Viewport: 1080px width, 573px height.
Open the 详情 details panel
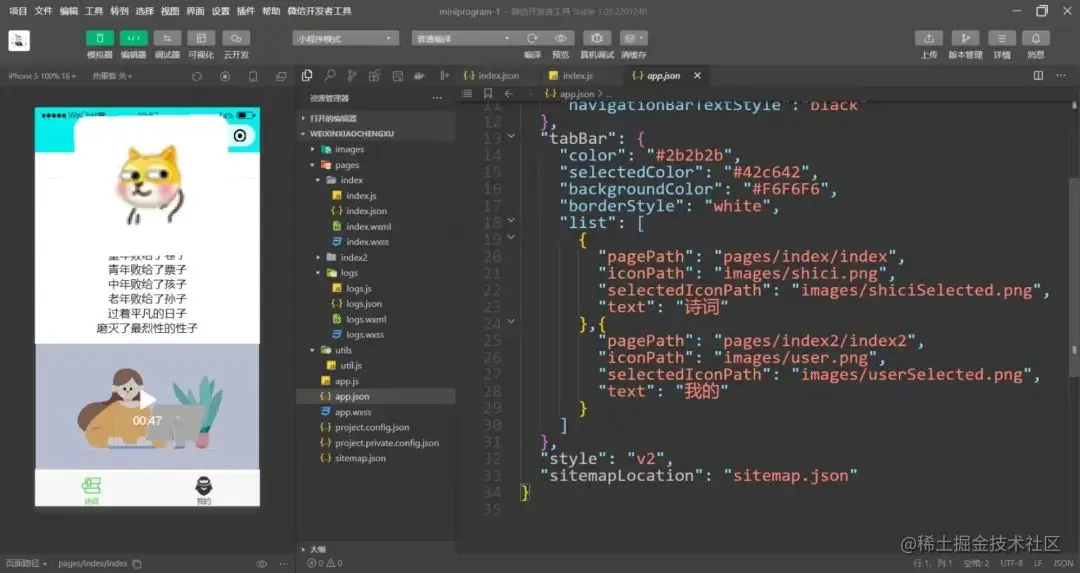pos(1001,39)
